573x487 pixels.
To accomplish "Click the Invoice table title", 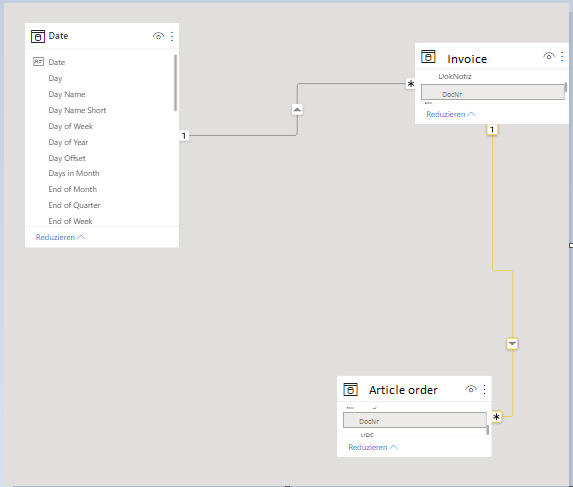I will click(x=467, y=59).
